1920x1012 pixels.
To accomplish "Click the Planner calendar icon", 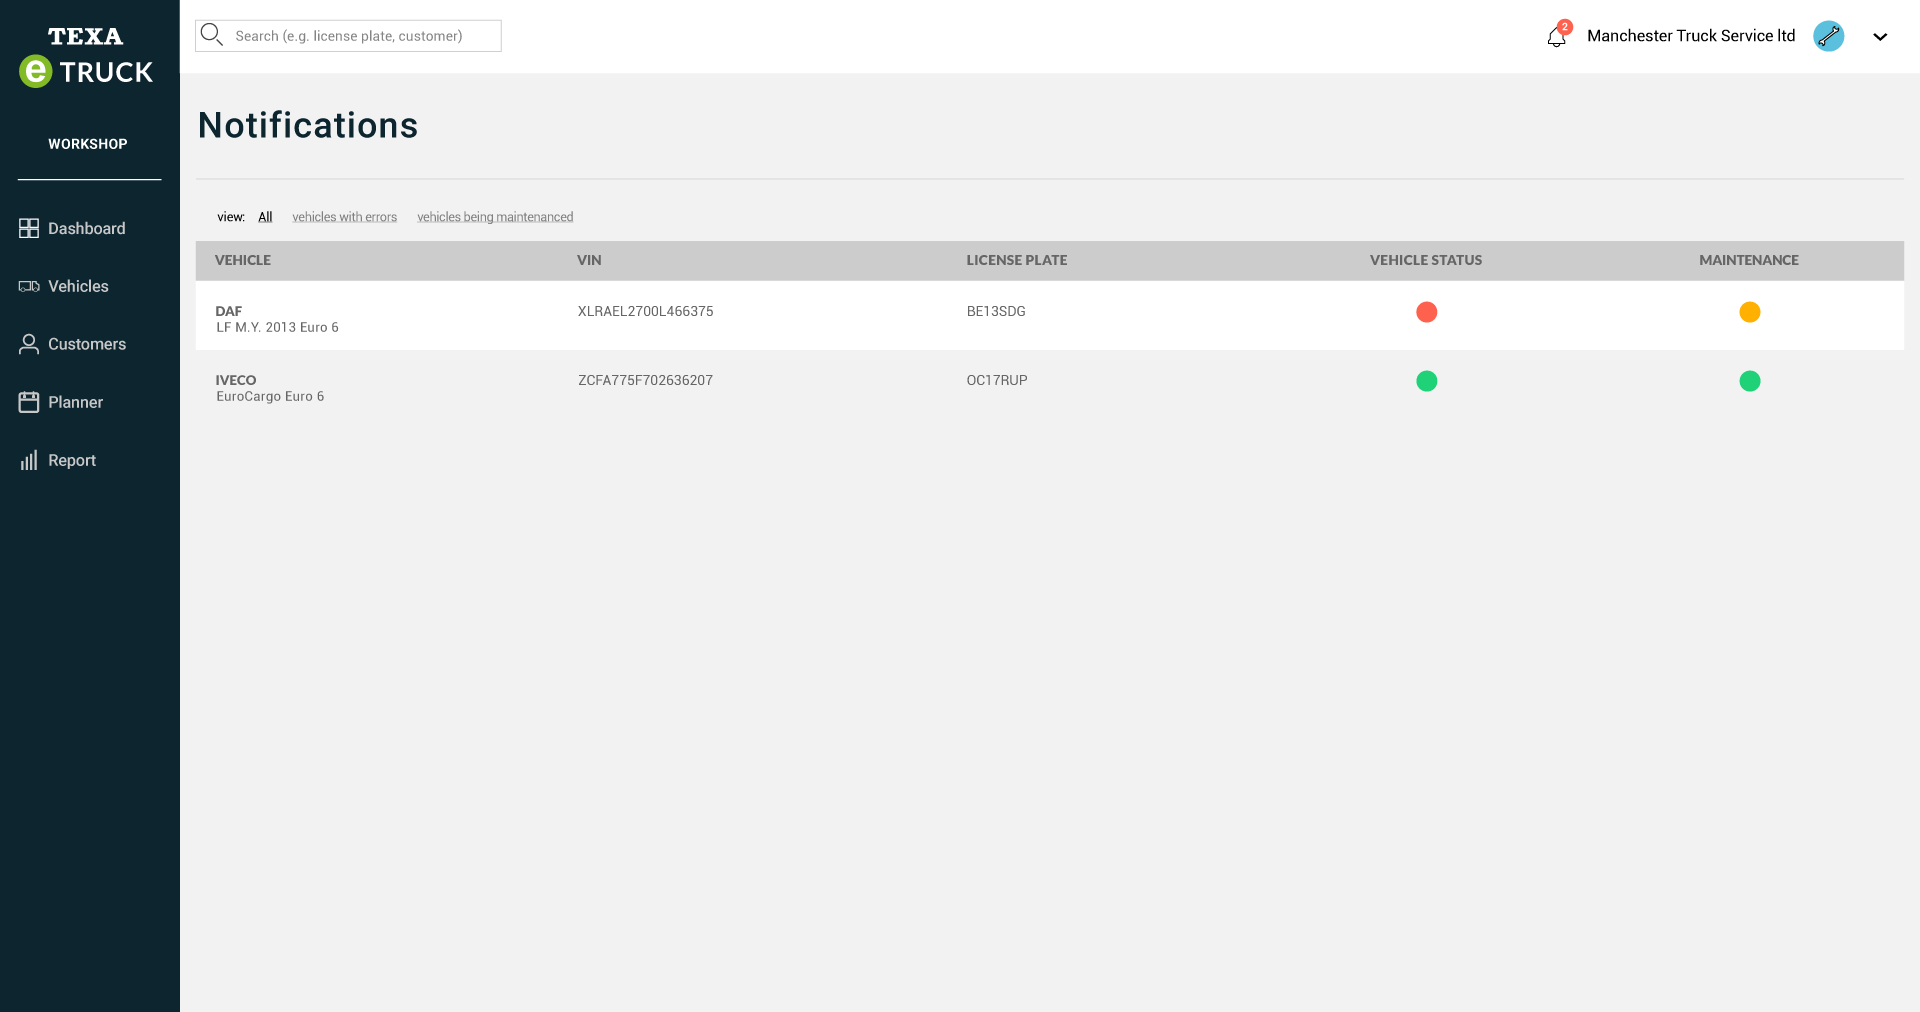I will (29, 402).
